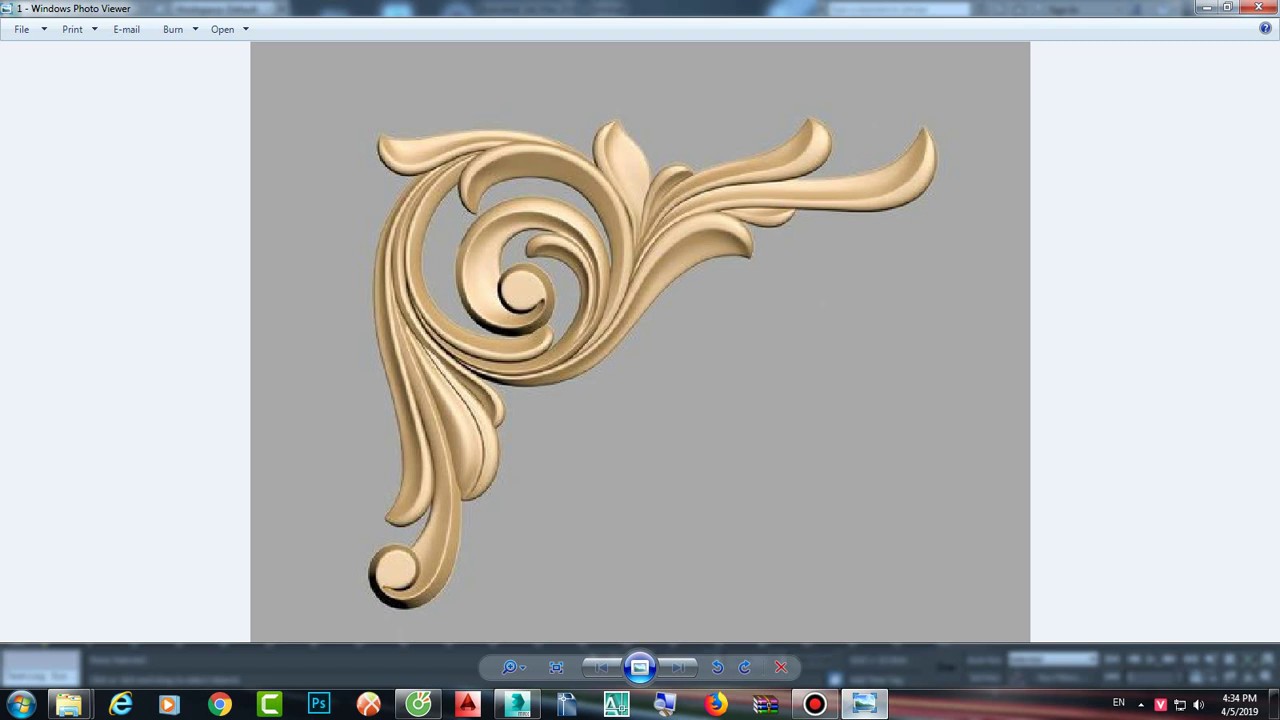The height and width of the screenshot is (720, 1280).
Task: Open Camtasia from taskbar
Action: 270,704
